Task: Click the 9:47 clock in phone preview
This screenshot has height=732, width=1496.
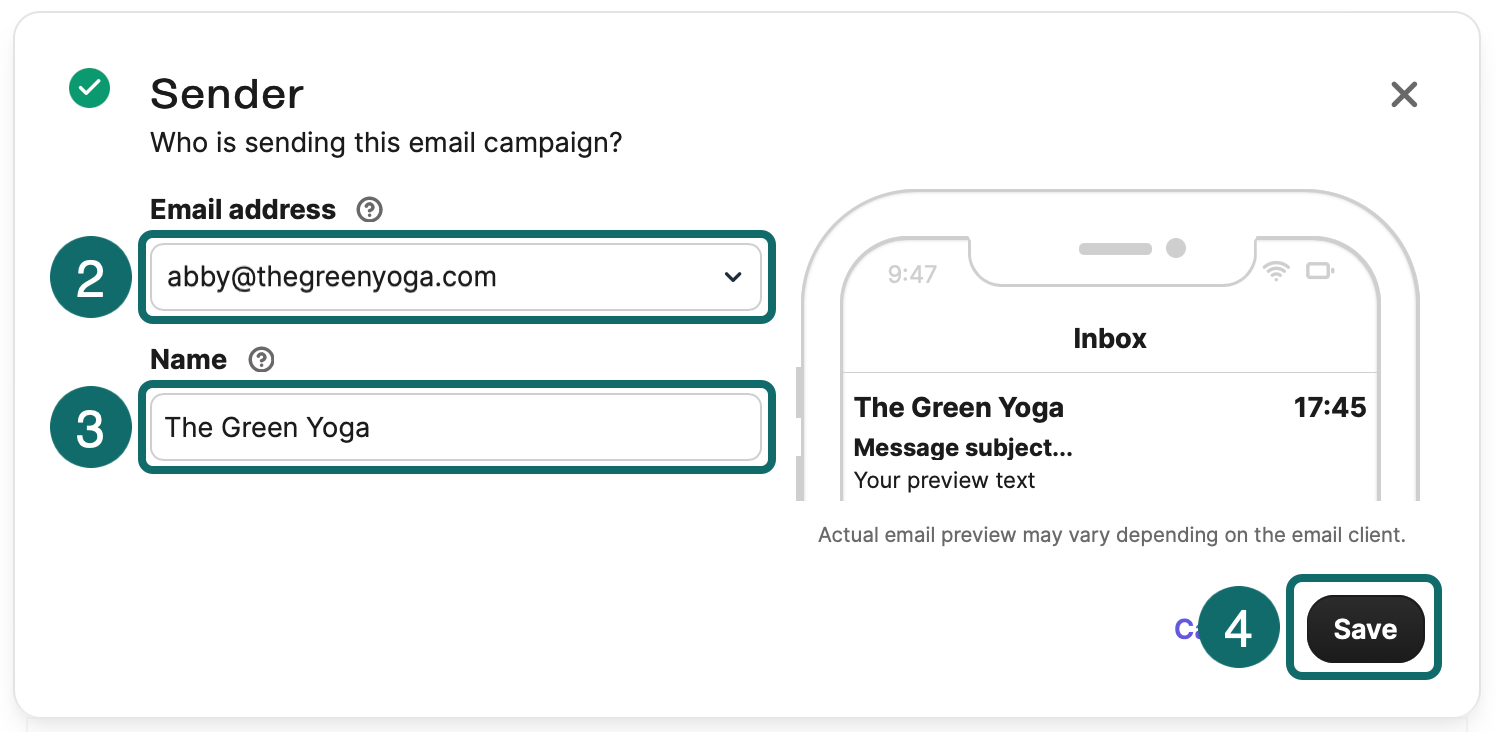Action: (912, 274)
